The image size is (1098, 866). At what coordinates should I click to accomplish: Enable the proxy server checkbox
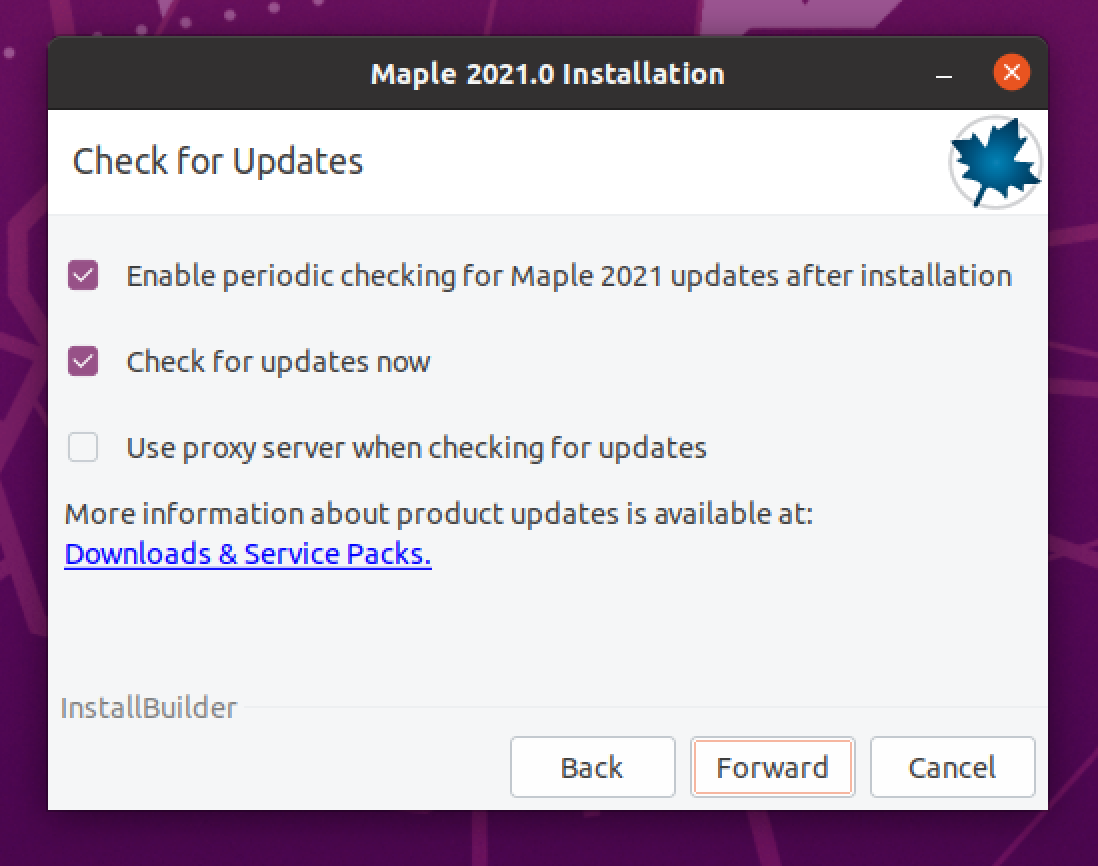click(x=83, y=447)
